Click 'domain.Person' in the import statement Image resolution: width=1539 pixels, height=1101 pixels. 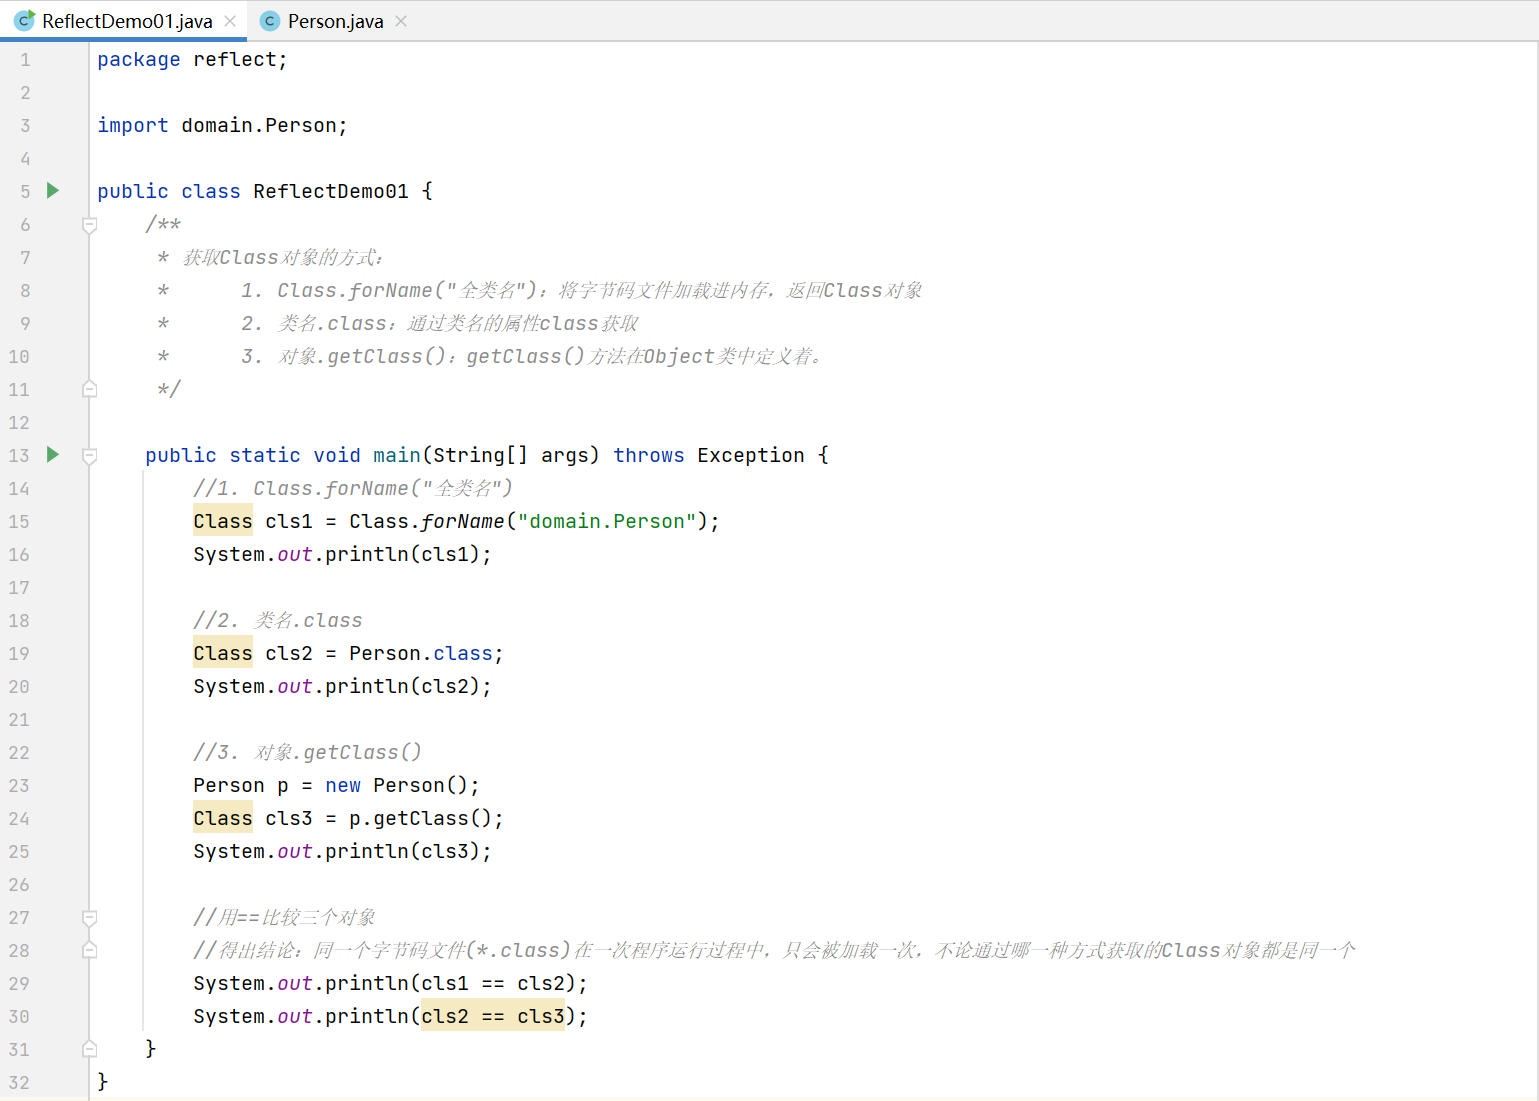click(x=259, y=126)
